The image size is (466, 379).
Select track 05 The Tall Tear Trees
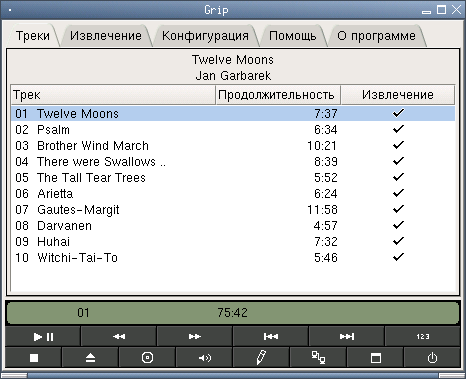tap(233, 177)
